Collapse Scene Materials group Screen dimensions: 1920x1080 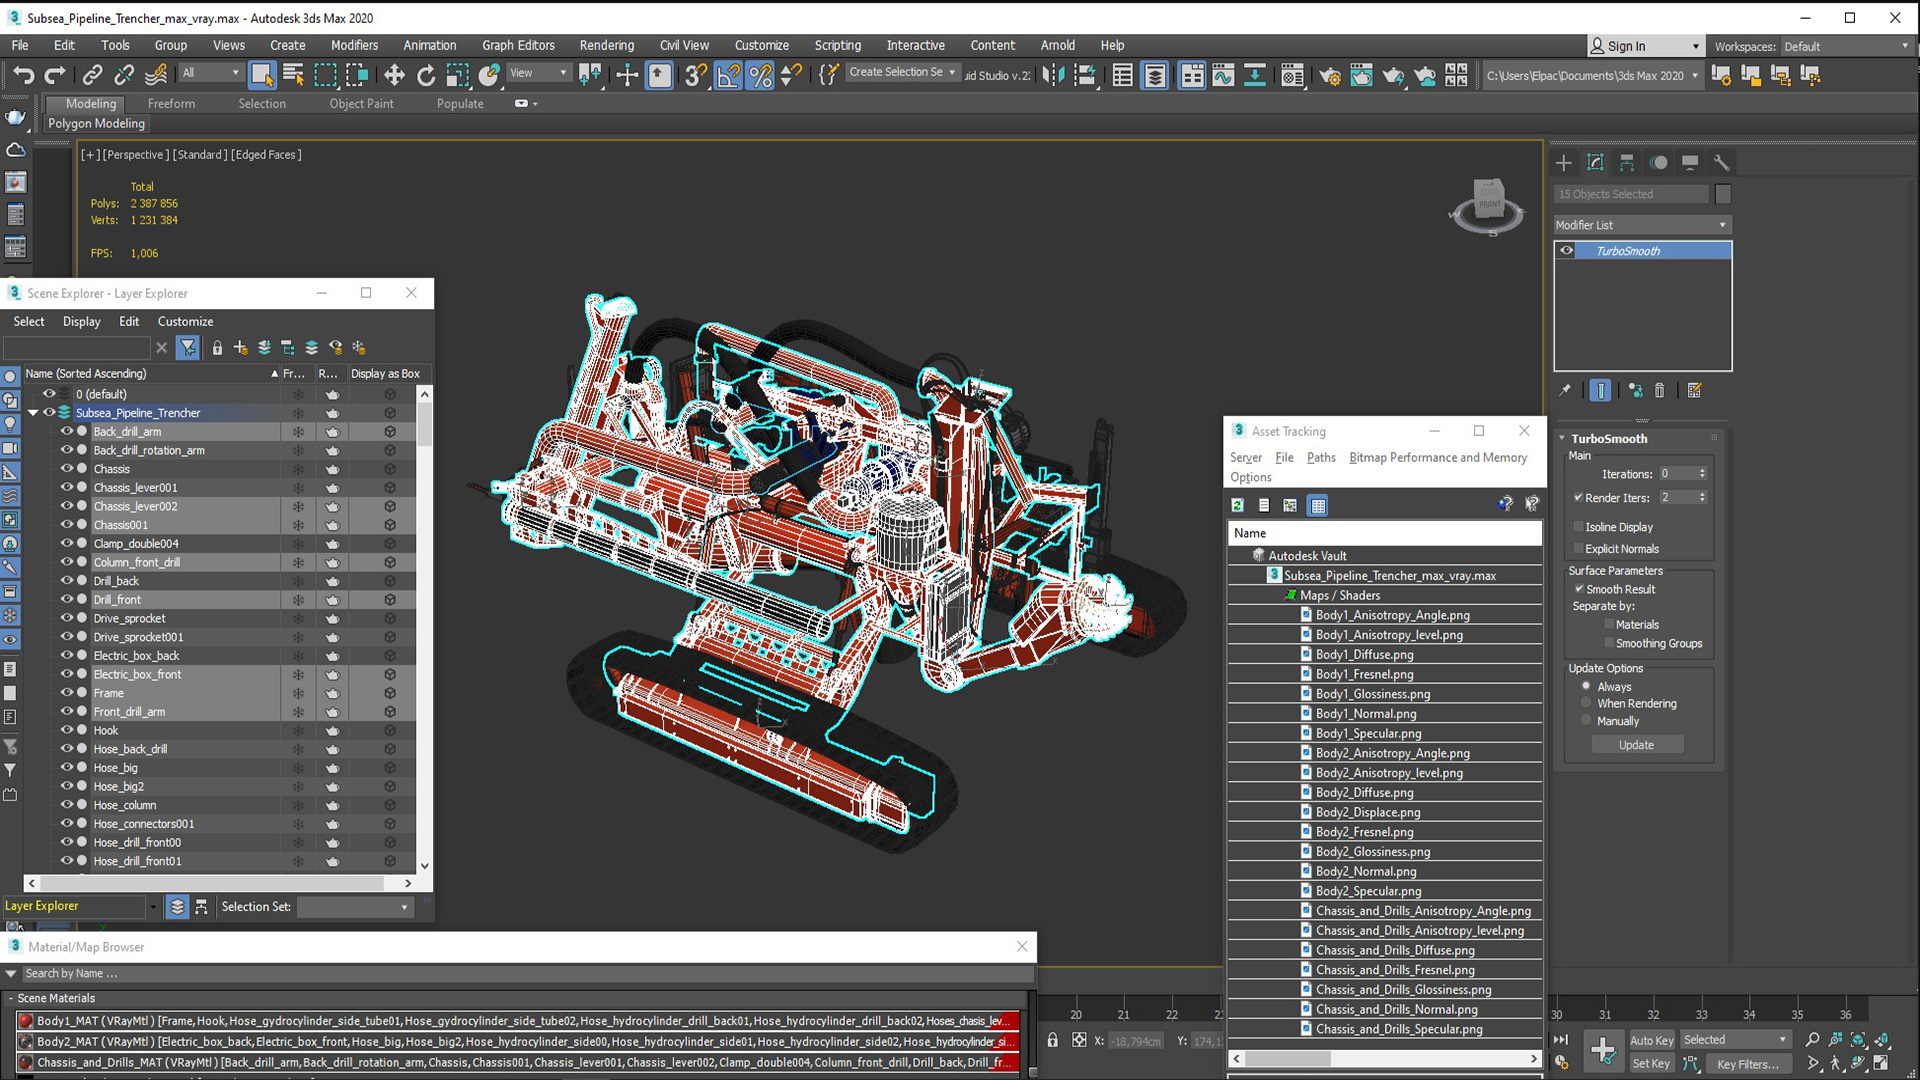tap(11, 998)
